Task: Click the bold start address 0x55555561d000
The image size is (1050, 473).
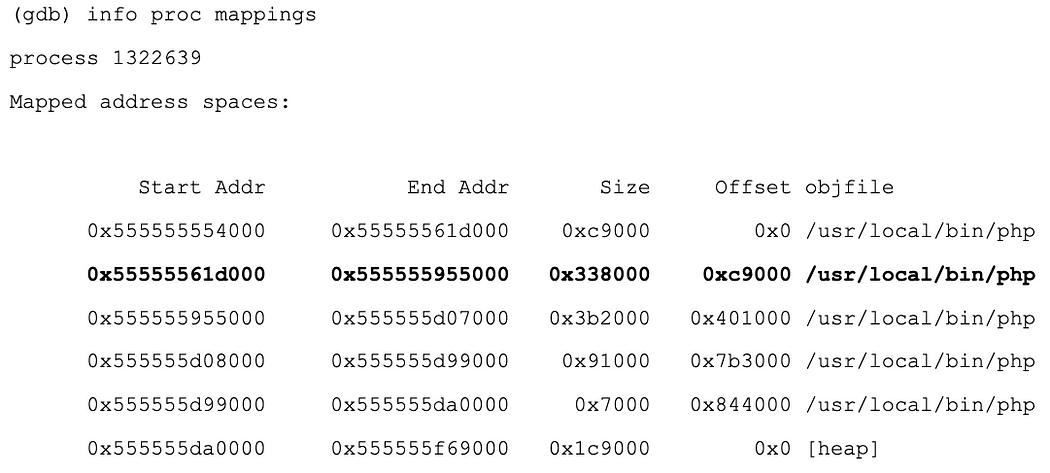Action: click(x=176, y=275)
